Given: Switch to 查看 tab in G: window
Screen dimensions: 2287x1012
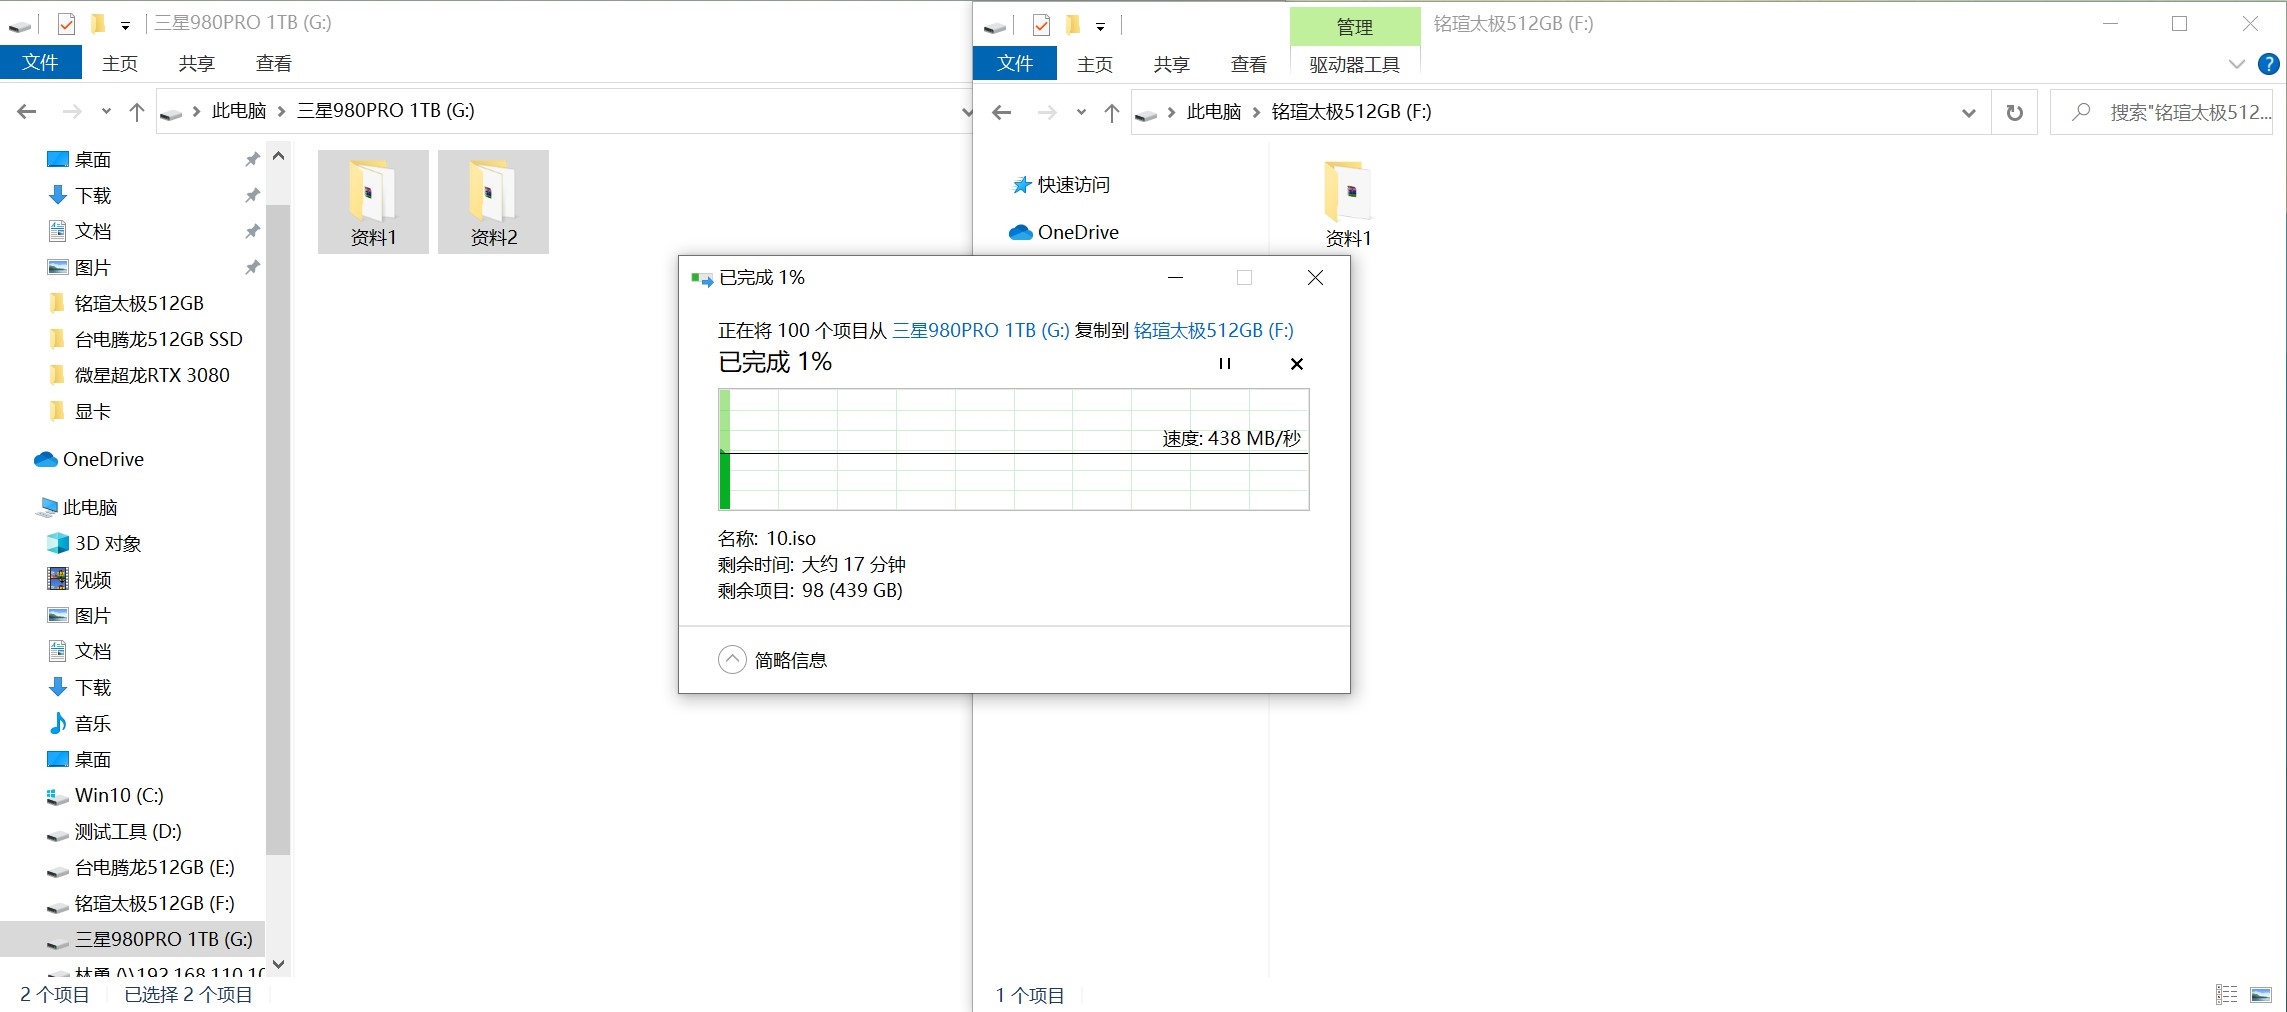Looking at the screenshot, I should pyautogui.click(x=273, y=63).
